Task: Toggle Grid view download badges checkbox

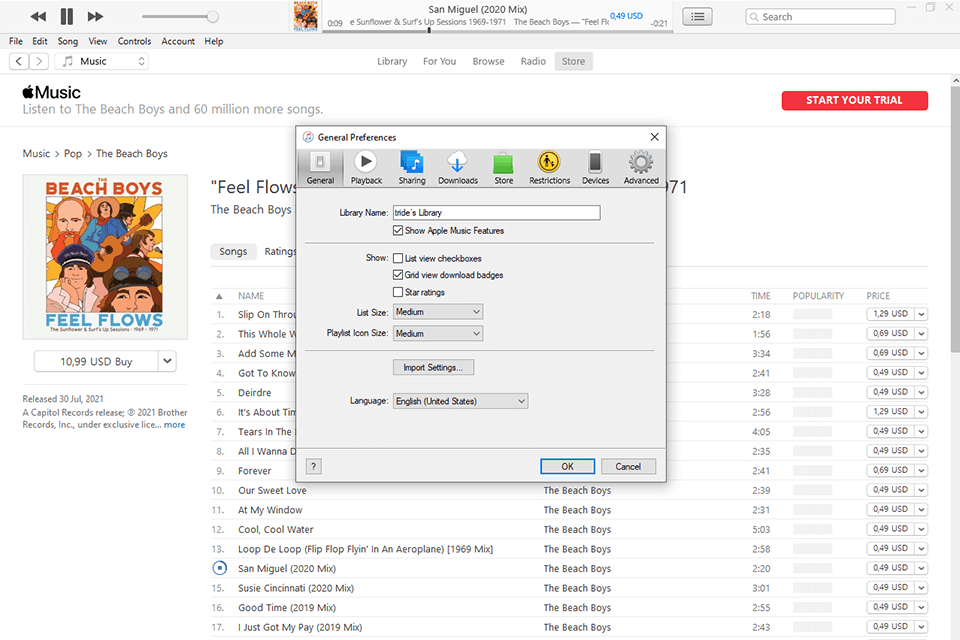Action: pos(398,275)
